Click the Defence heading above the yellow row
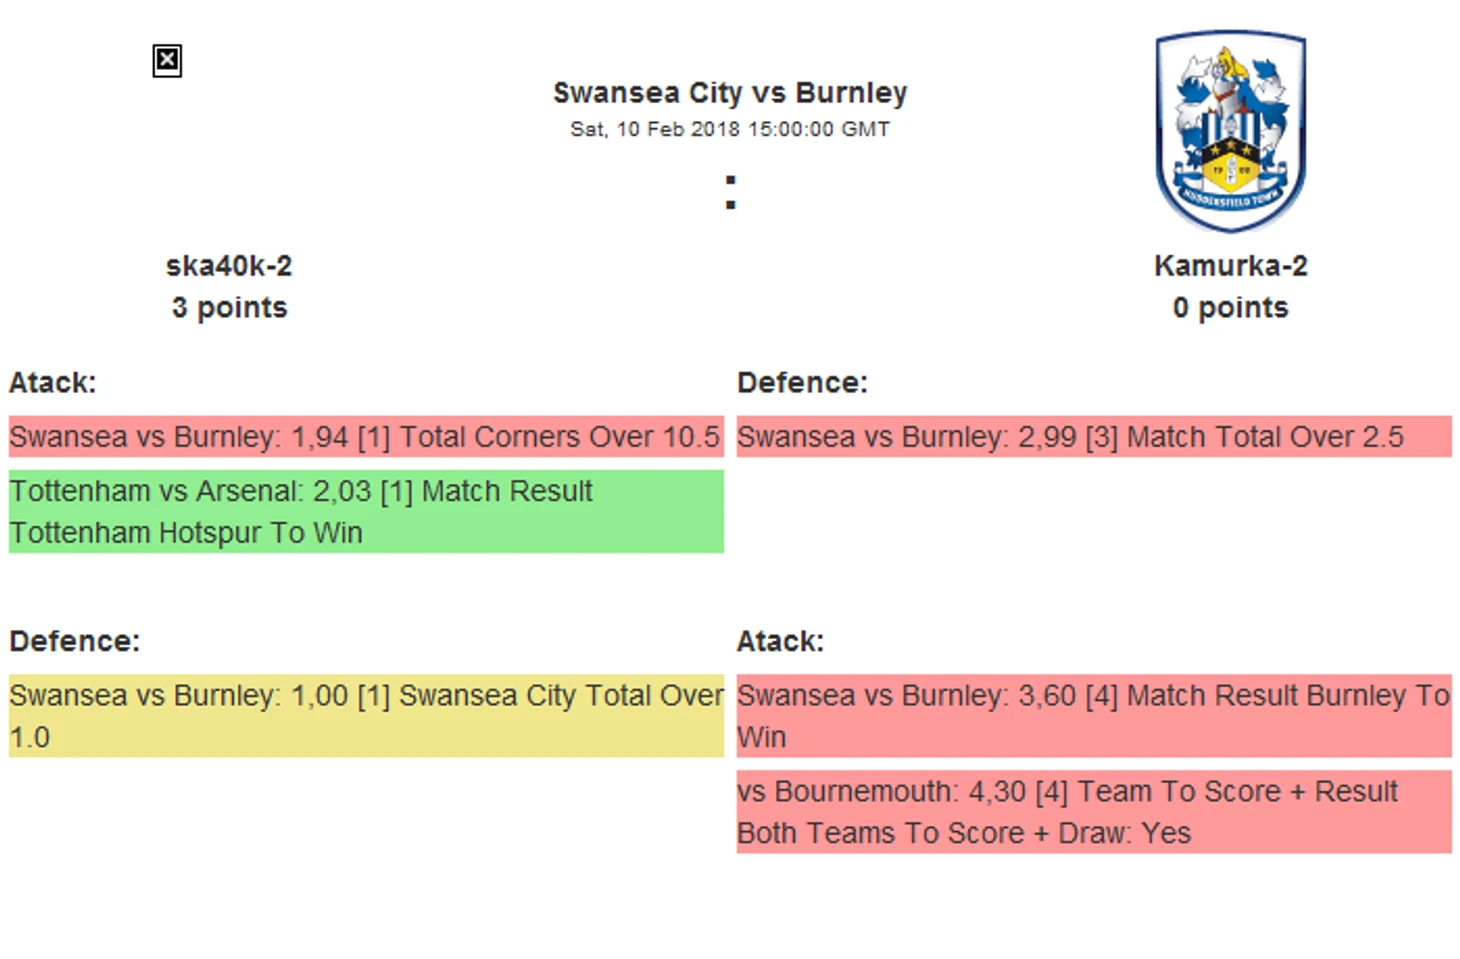This screenshot has height=959, width=1460. [75, 641]
